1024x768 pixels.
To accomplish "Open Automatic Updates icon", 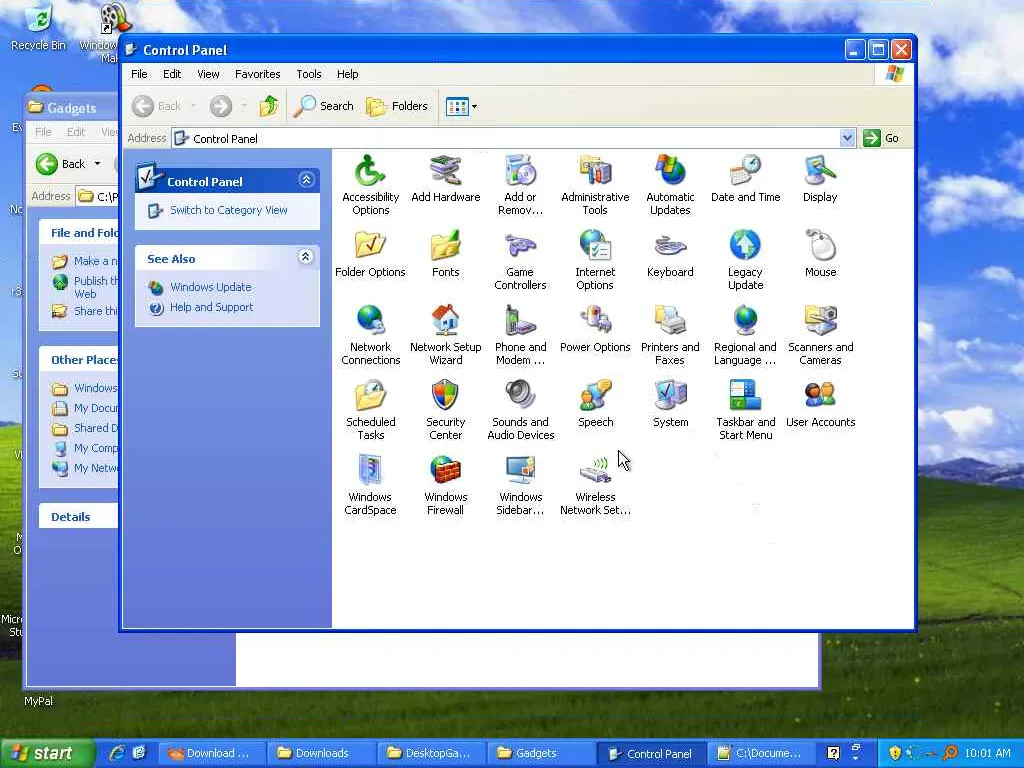I will pos(670,185).
